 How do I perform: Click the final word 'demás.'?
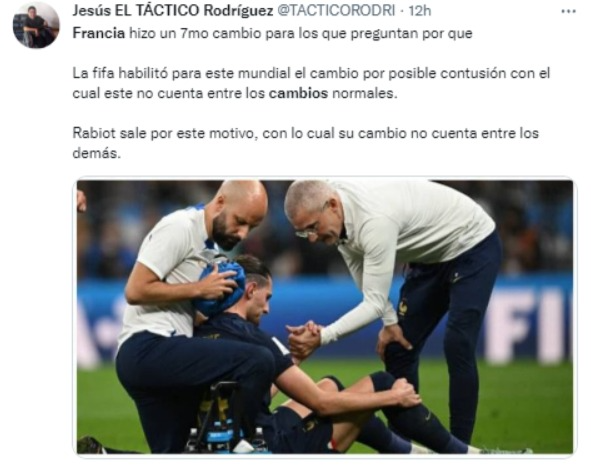point(96,153)
